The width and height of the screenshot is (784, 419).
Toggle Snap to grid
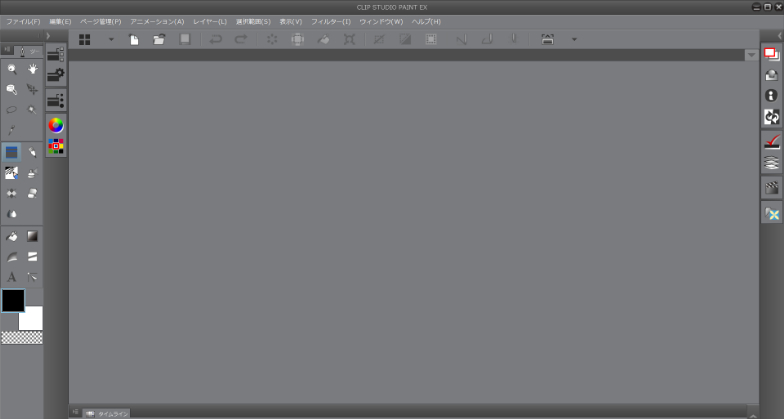(514, 40)
